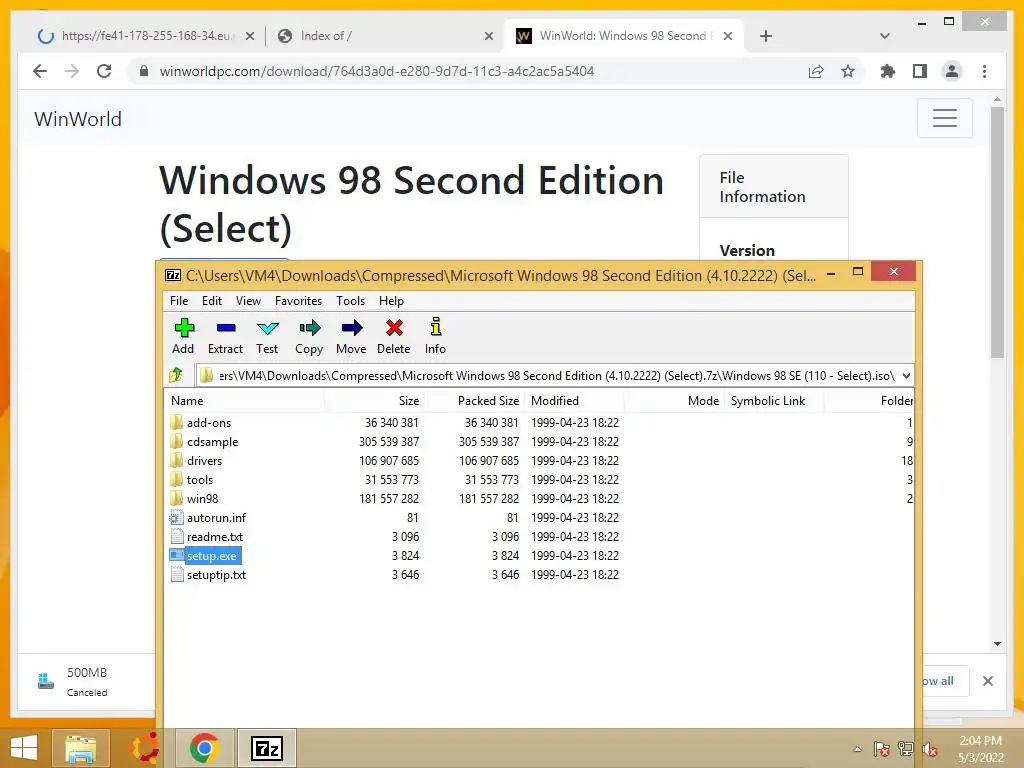Open Chrome tab search dropdown
This screenshot has width=1024, height=768.
[885, 36]
